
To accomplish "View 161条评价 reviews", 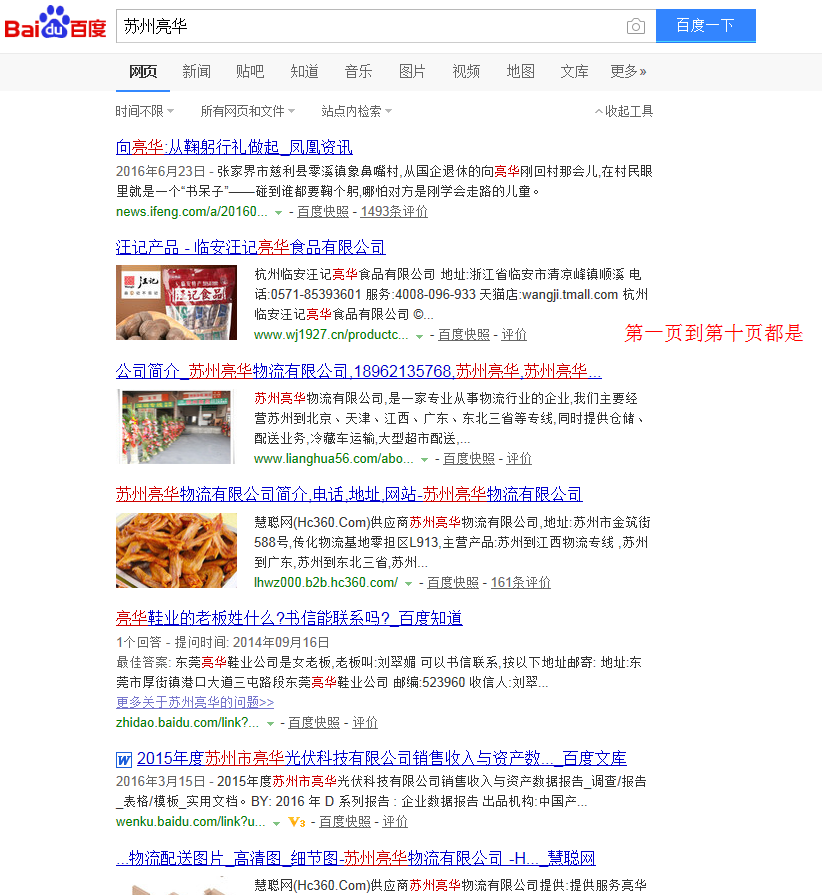I will click(521, 583).
